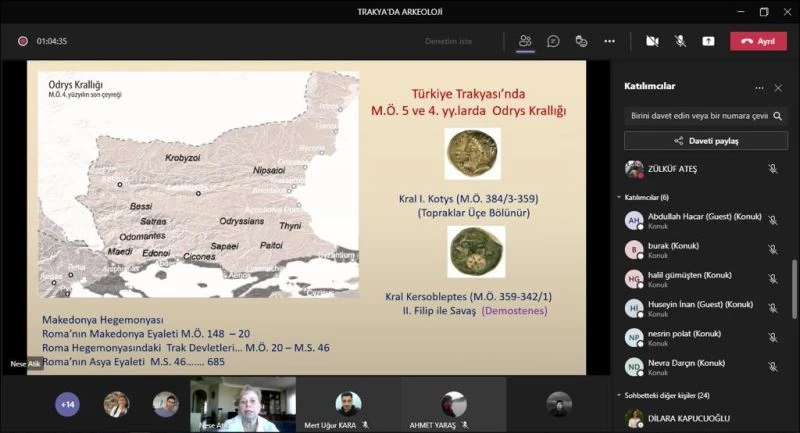Open the reactions icon in meeting toolbar

pyautogui.click(x=581, y=41)
